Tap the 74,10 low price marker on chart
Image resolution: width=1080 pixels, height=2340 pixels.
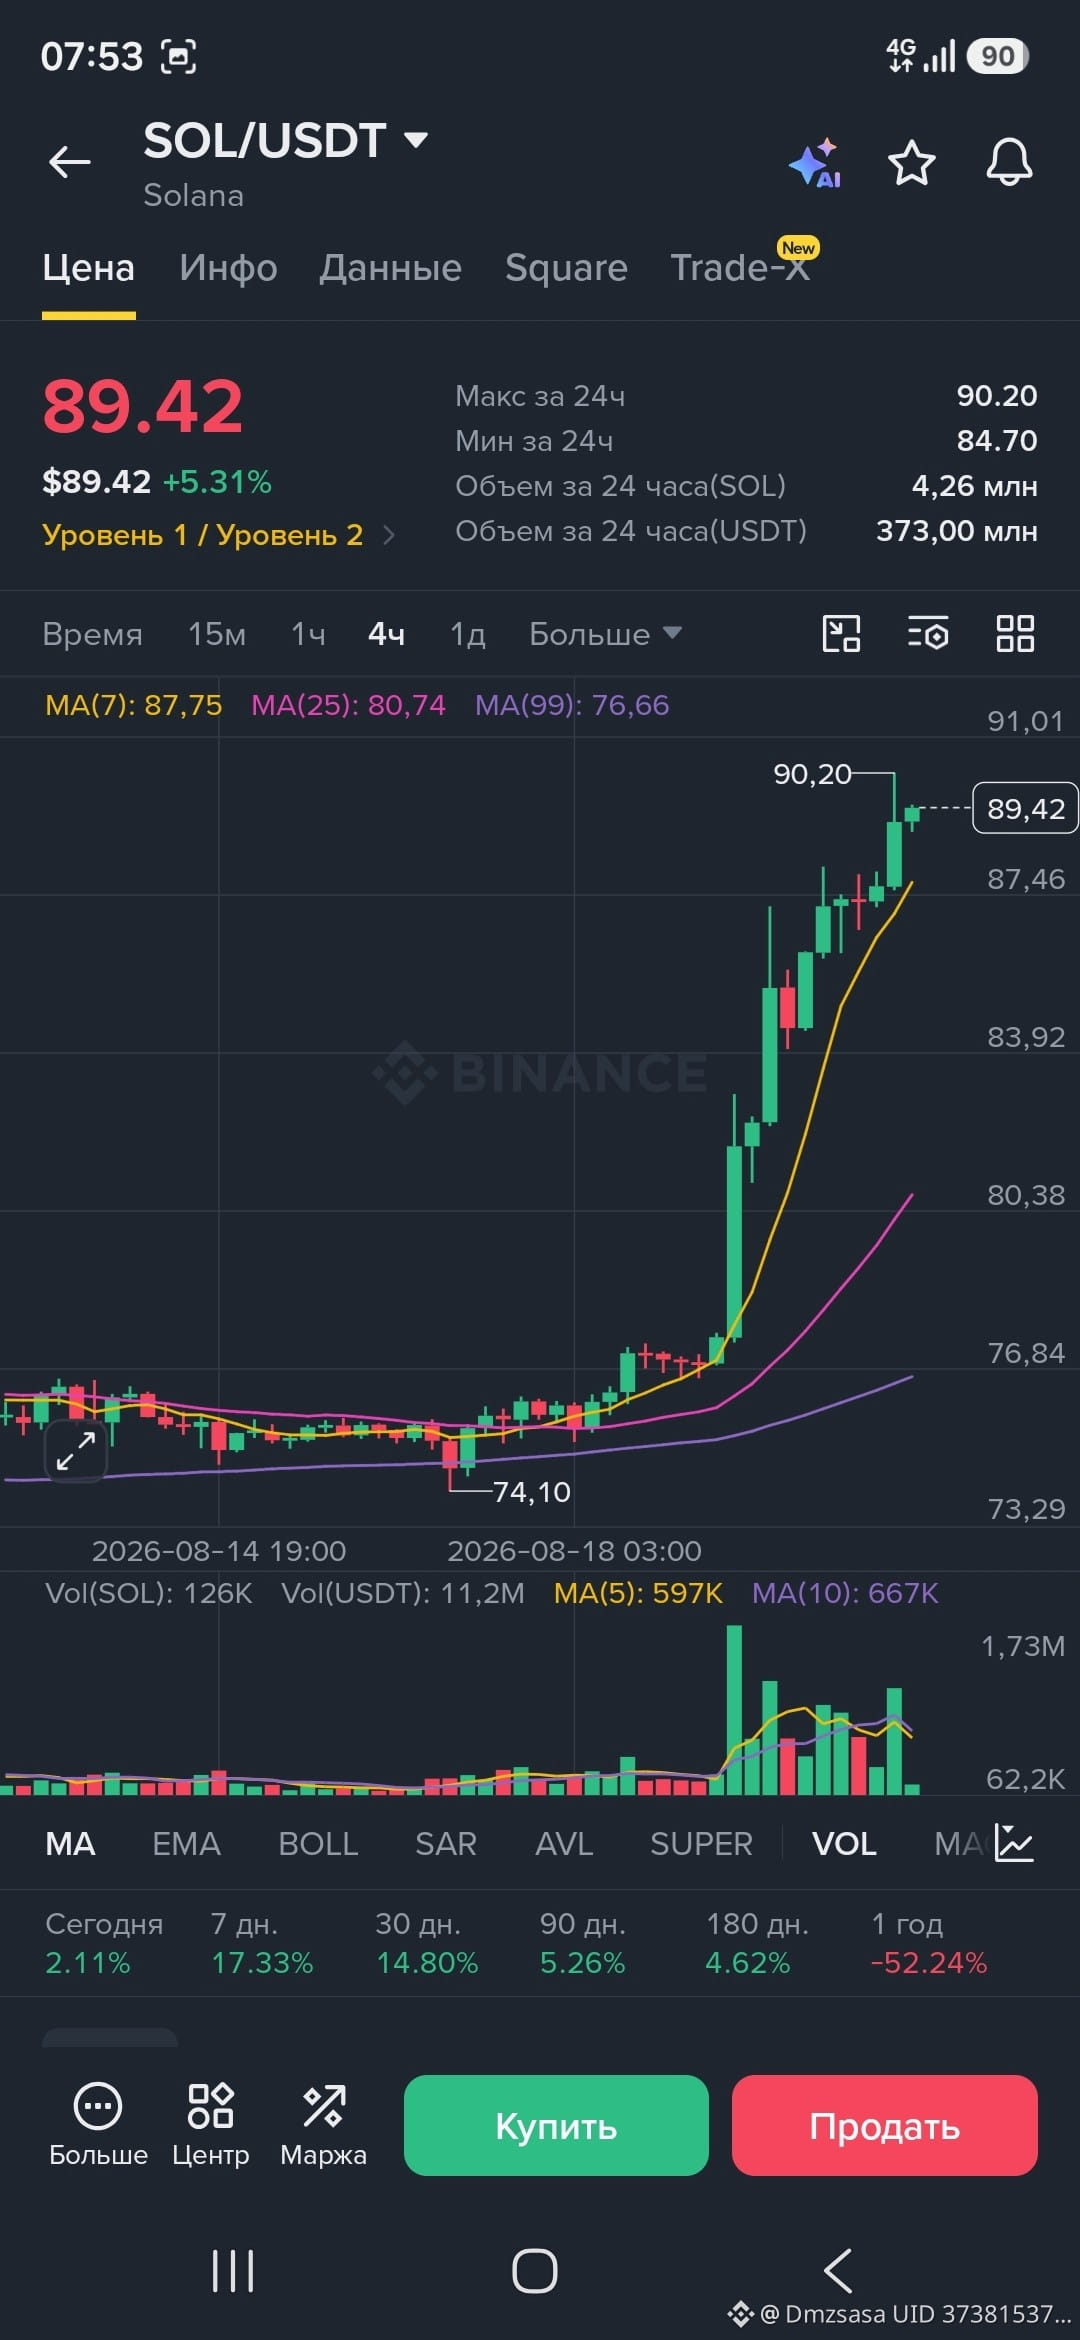pos(532,1492)
